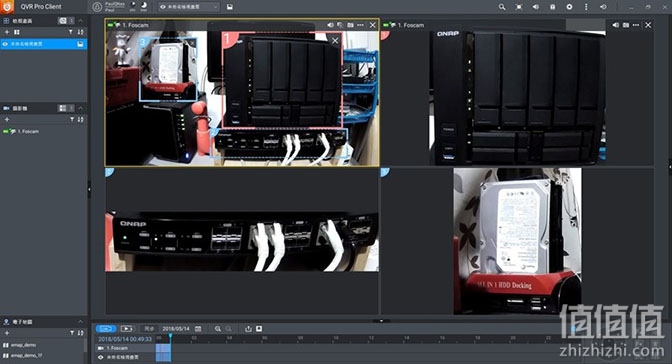Viewport: 672px width, 364px height.
Task: Toggle visibility eye of selected view item
Action: coord(5,44)
